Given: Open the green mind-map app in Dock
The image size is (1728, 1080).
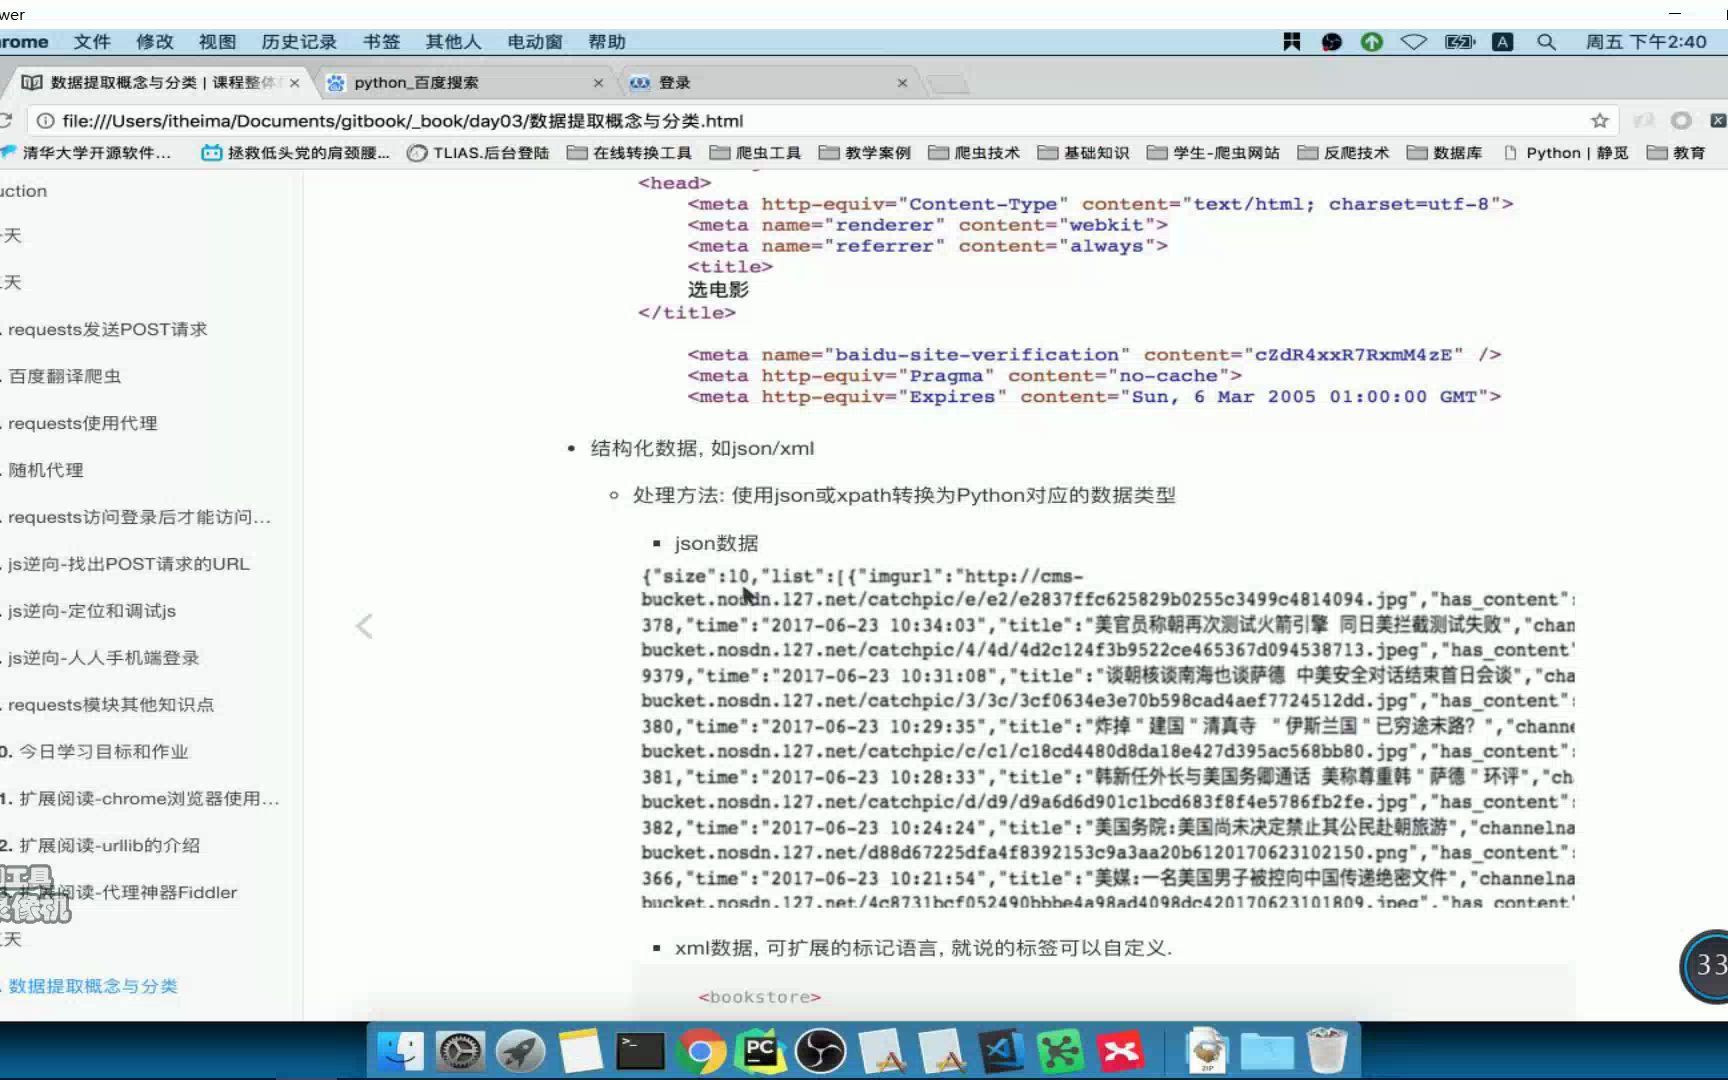Looking at the screenshot, I should [x=1061, y=1051].
